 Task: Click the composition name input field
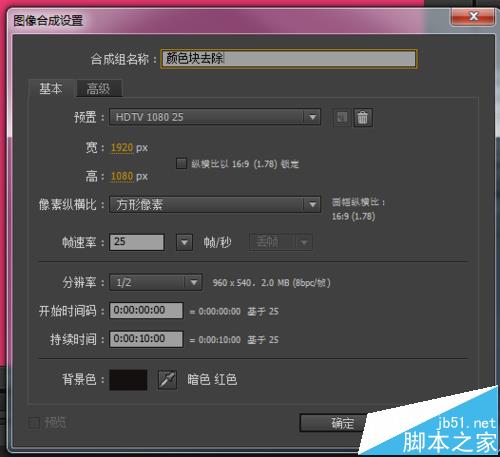click(289, 59)
